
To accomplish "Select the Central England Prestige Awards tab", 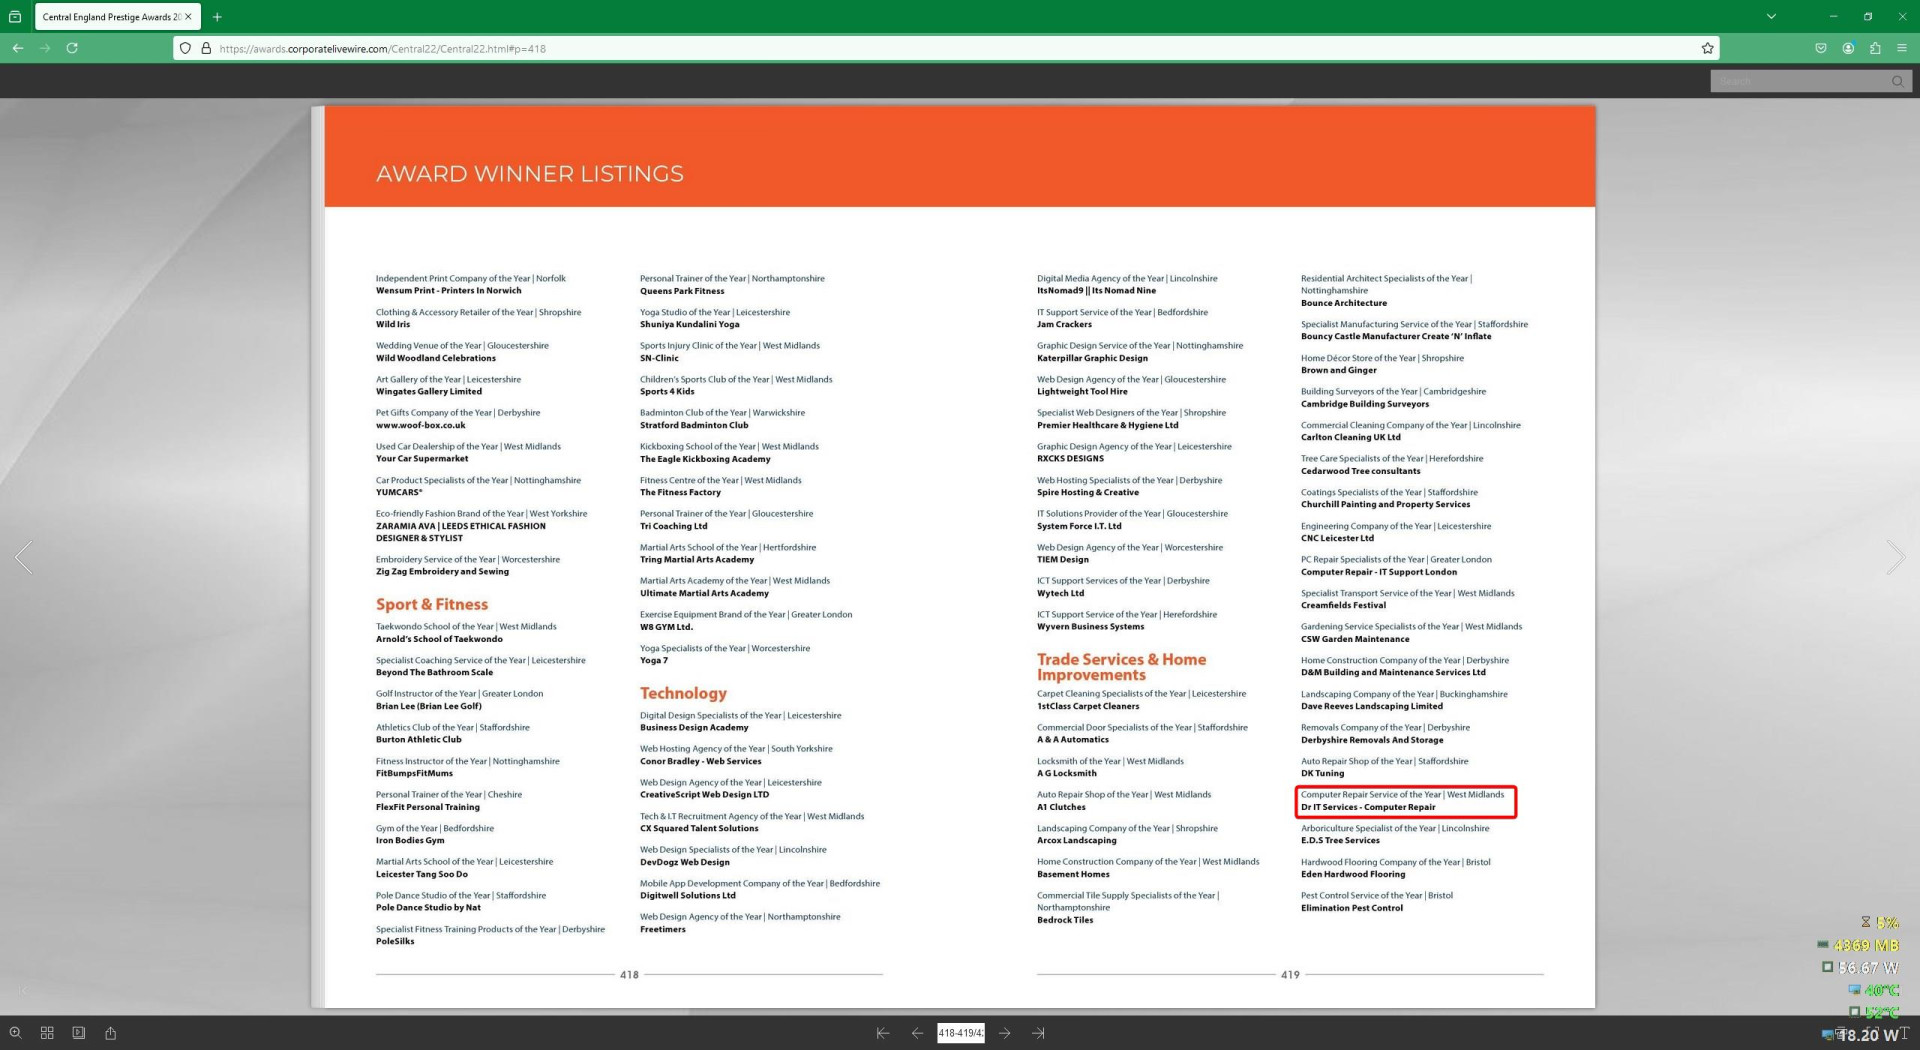I will pos(110,16).
